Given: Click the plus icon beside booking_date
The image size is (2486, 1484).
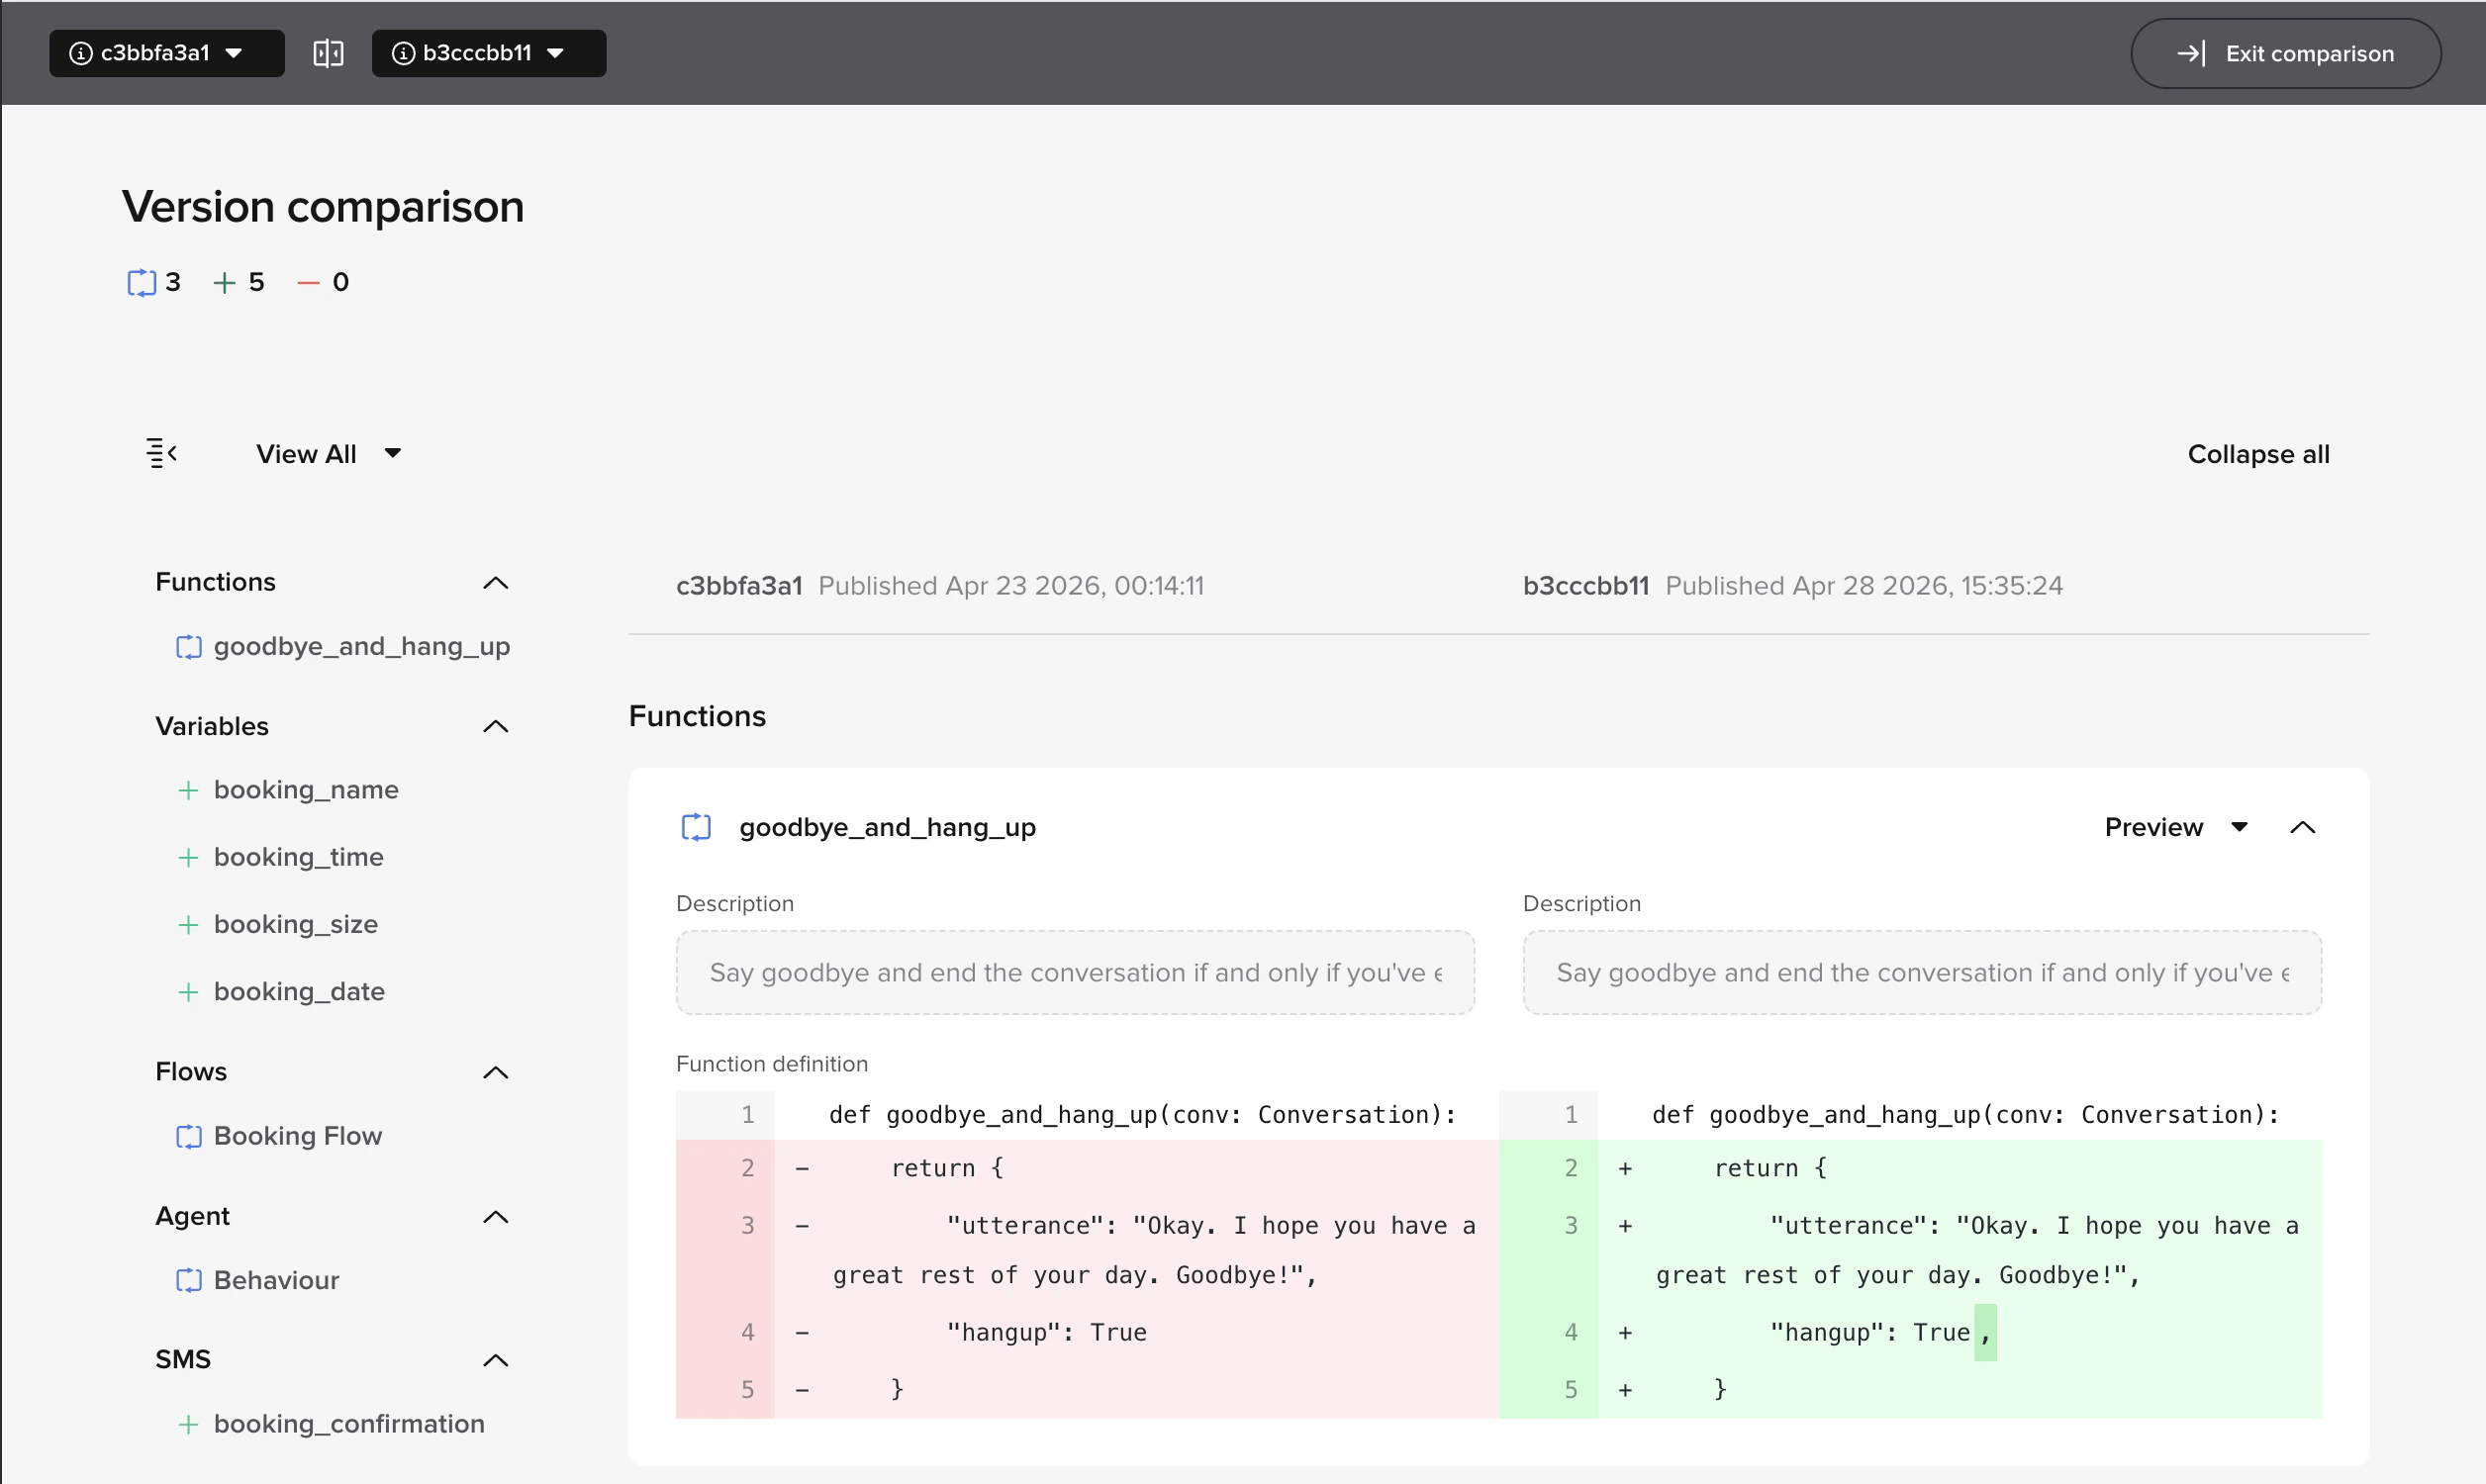Looking at the screenshot, I should 187,992.
